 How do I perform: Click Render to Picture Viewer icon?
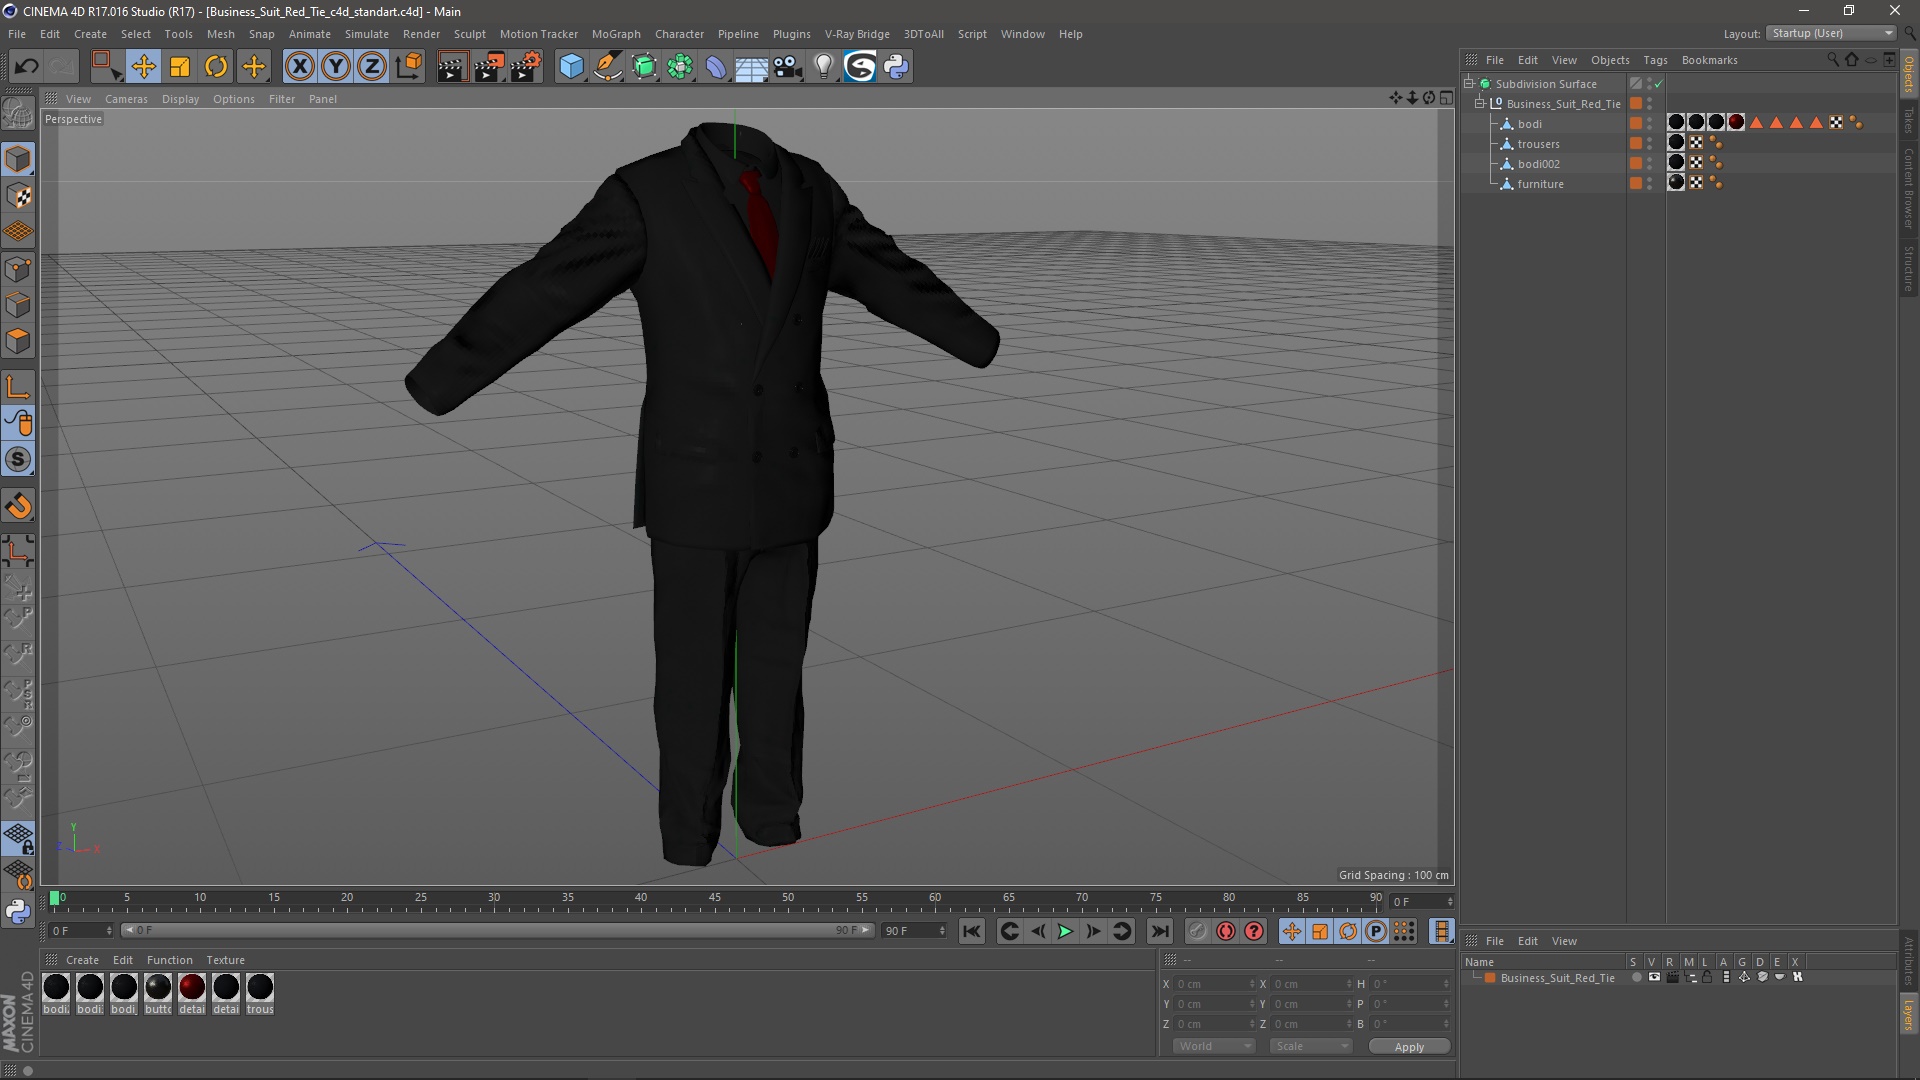click(x=489, y=67)
